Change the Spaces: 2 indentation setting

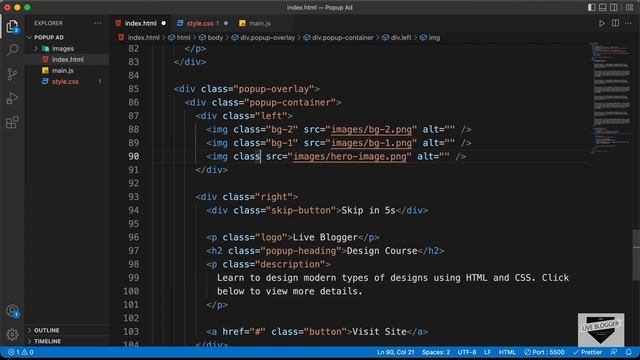point(436,352)
